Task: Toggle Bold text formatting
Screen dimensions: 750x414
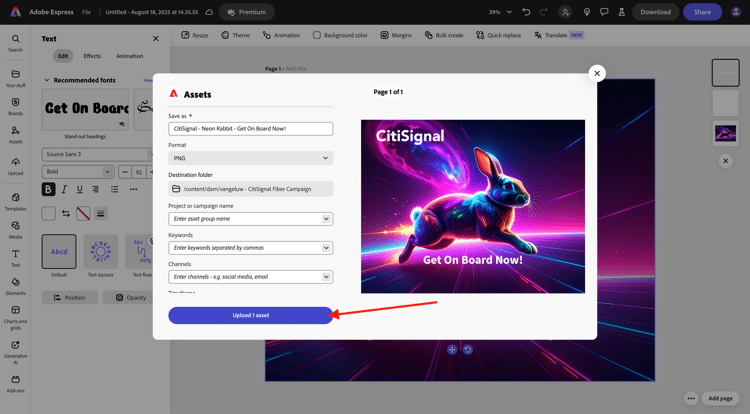Action: click(48, 189)
